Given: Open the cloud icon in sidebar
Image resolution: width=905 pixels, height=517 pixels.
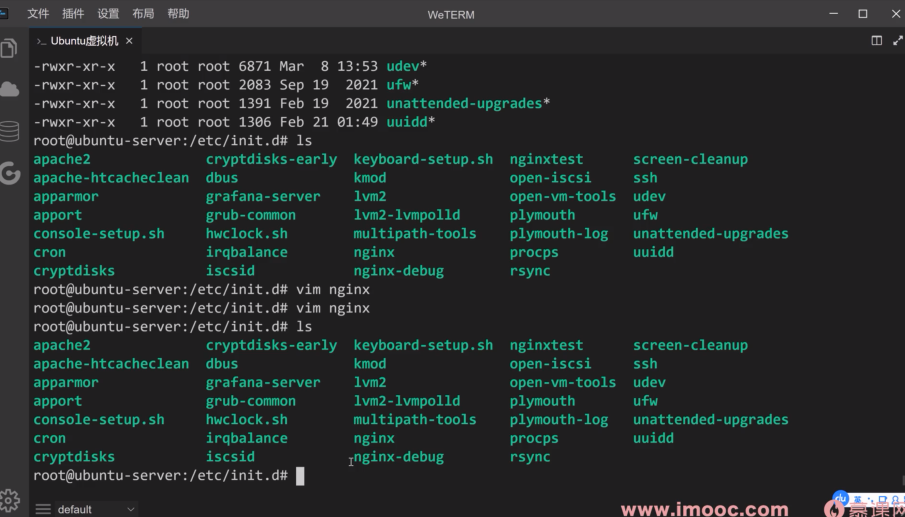Looking at the screenshot, I should [9, 89].
